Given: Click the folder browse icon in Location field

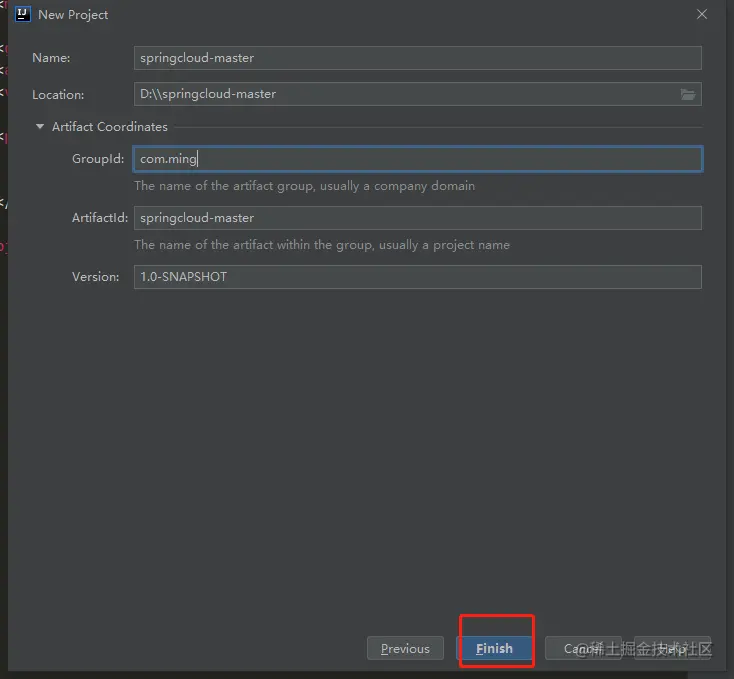Looking at the screenshot, I should click(x=687, y=95).
